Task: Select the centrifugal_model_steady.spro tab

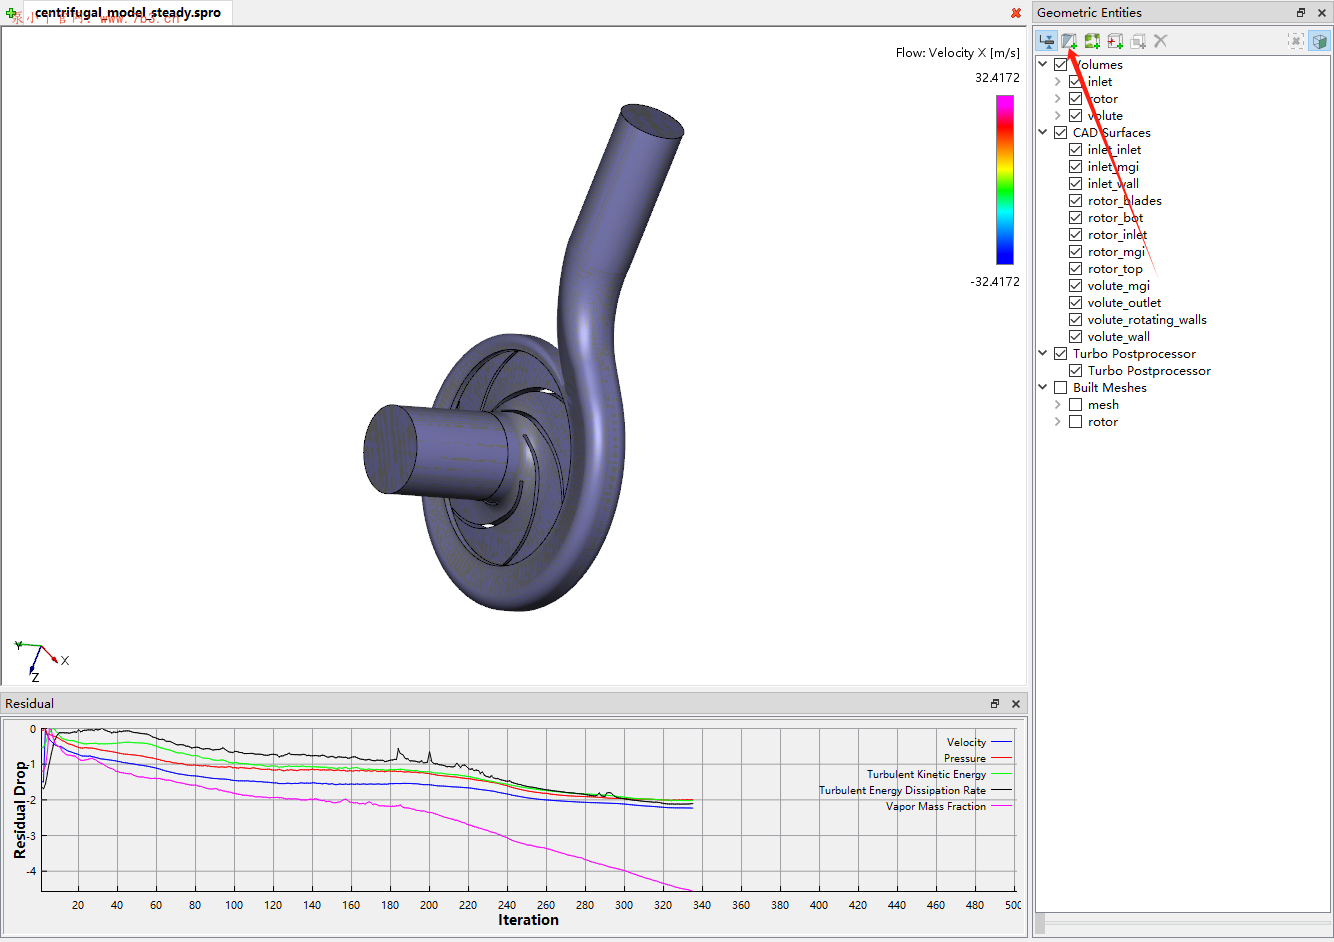Action: pyautogui.click(x=127, y=13)
